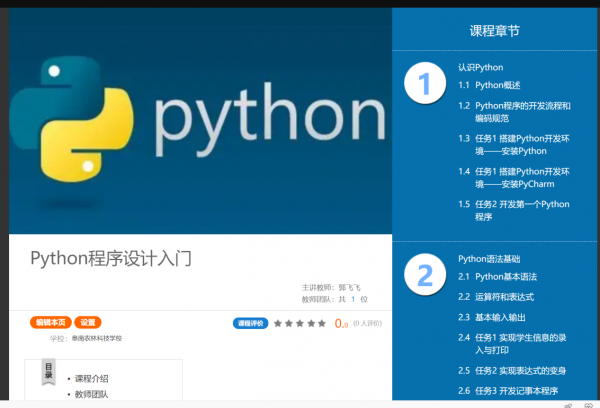
Task: Open section 1.4 安装PyCharm task
Action: [x=514, y=178]
